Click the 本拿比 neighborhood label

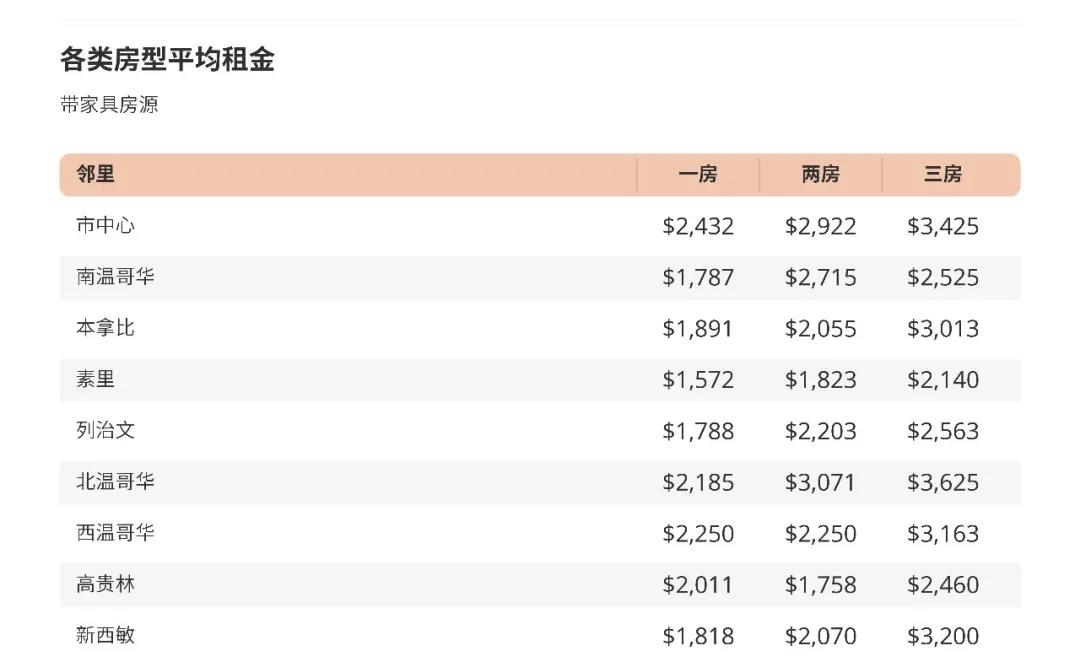105,328
